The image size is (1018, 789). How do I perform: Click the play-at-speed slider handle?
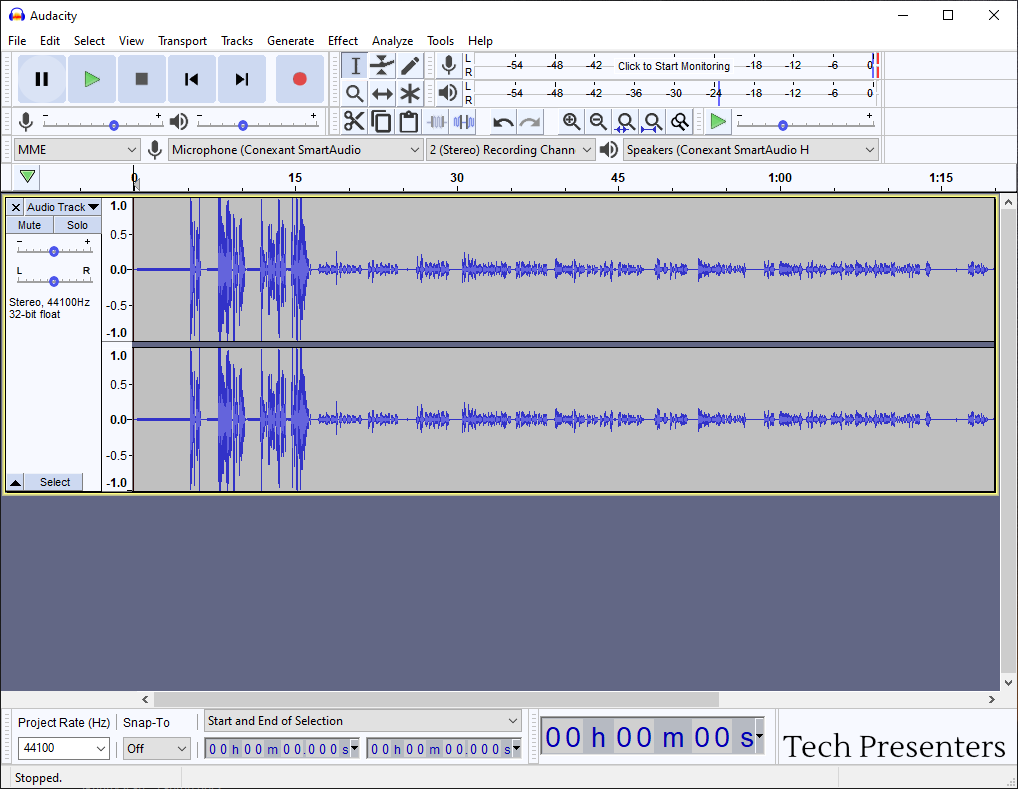pyautogui.click(x=783, y=125)
